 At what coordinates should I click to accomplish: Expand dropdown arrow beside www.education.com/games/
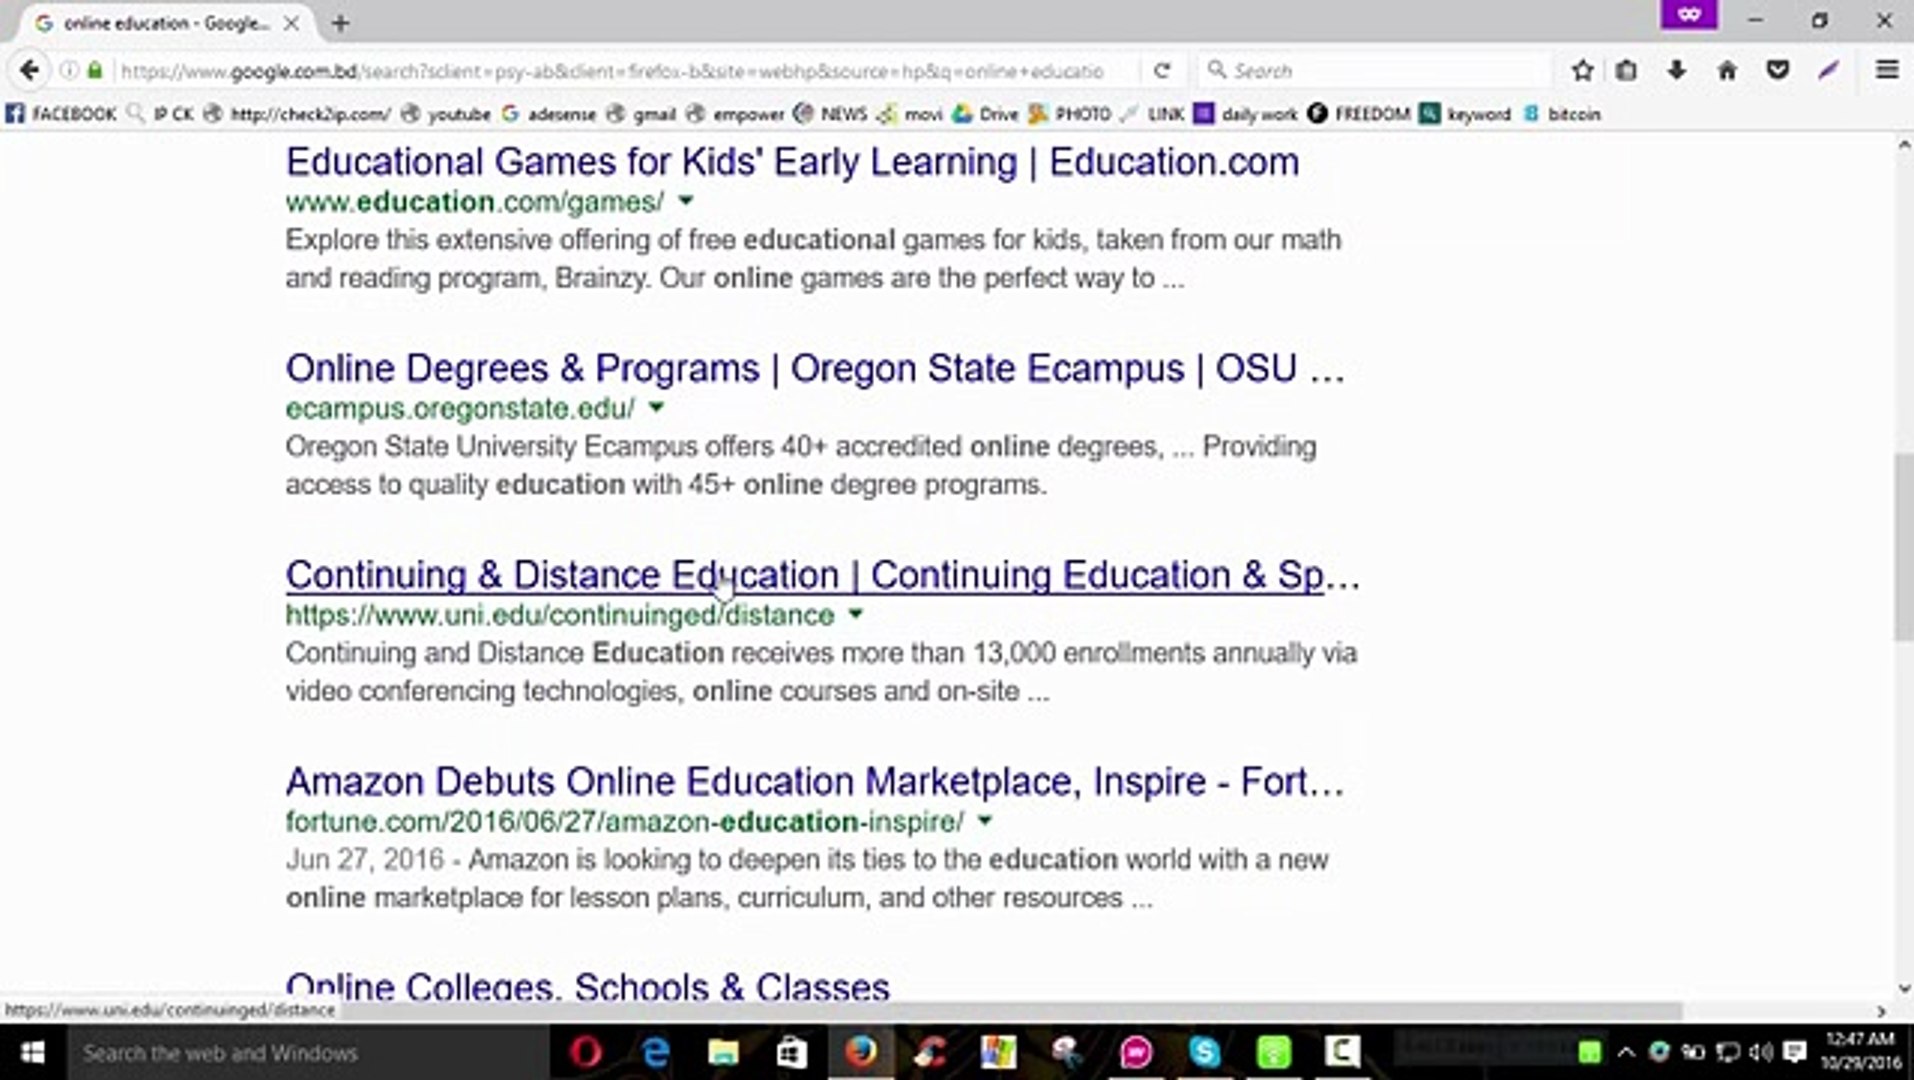[x=686, y=201]
